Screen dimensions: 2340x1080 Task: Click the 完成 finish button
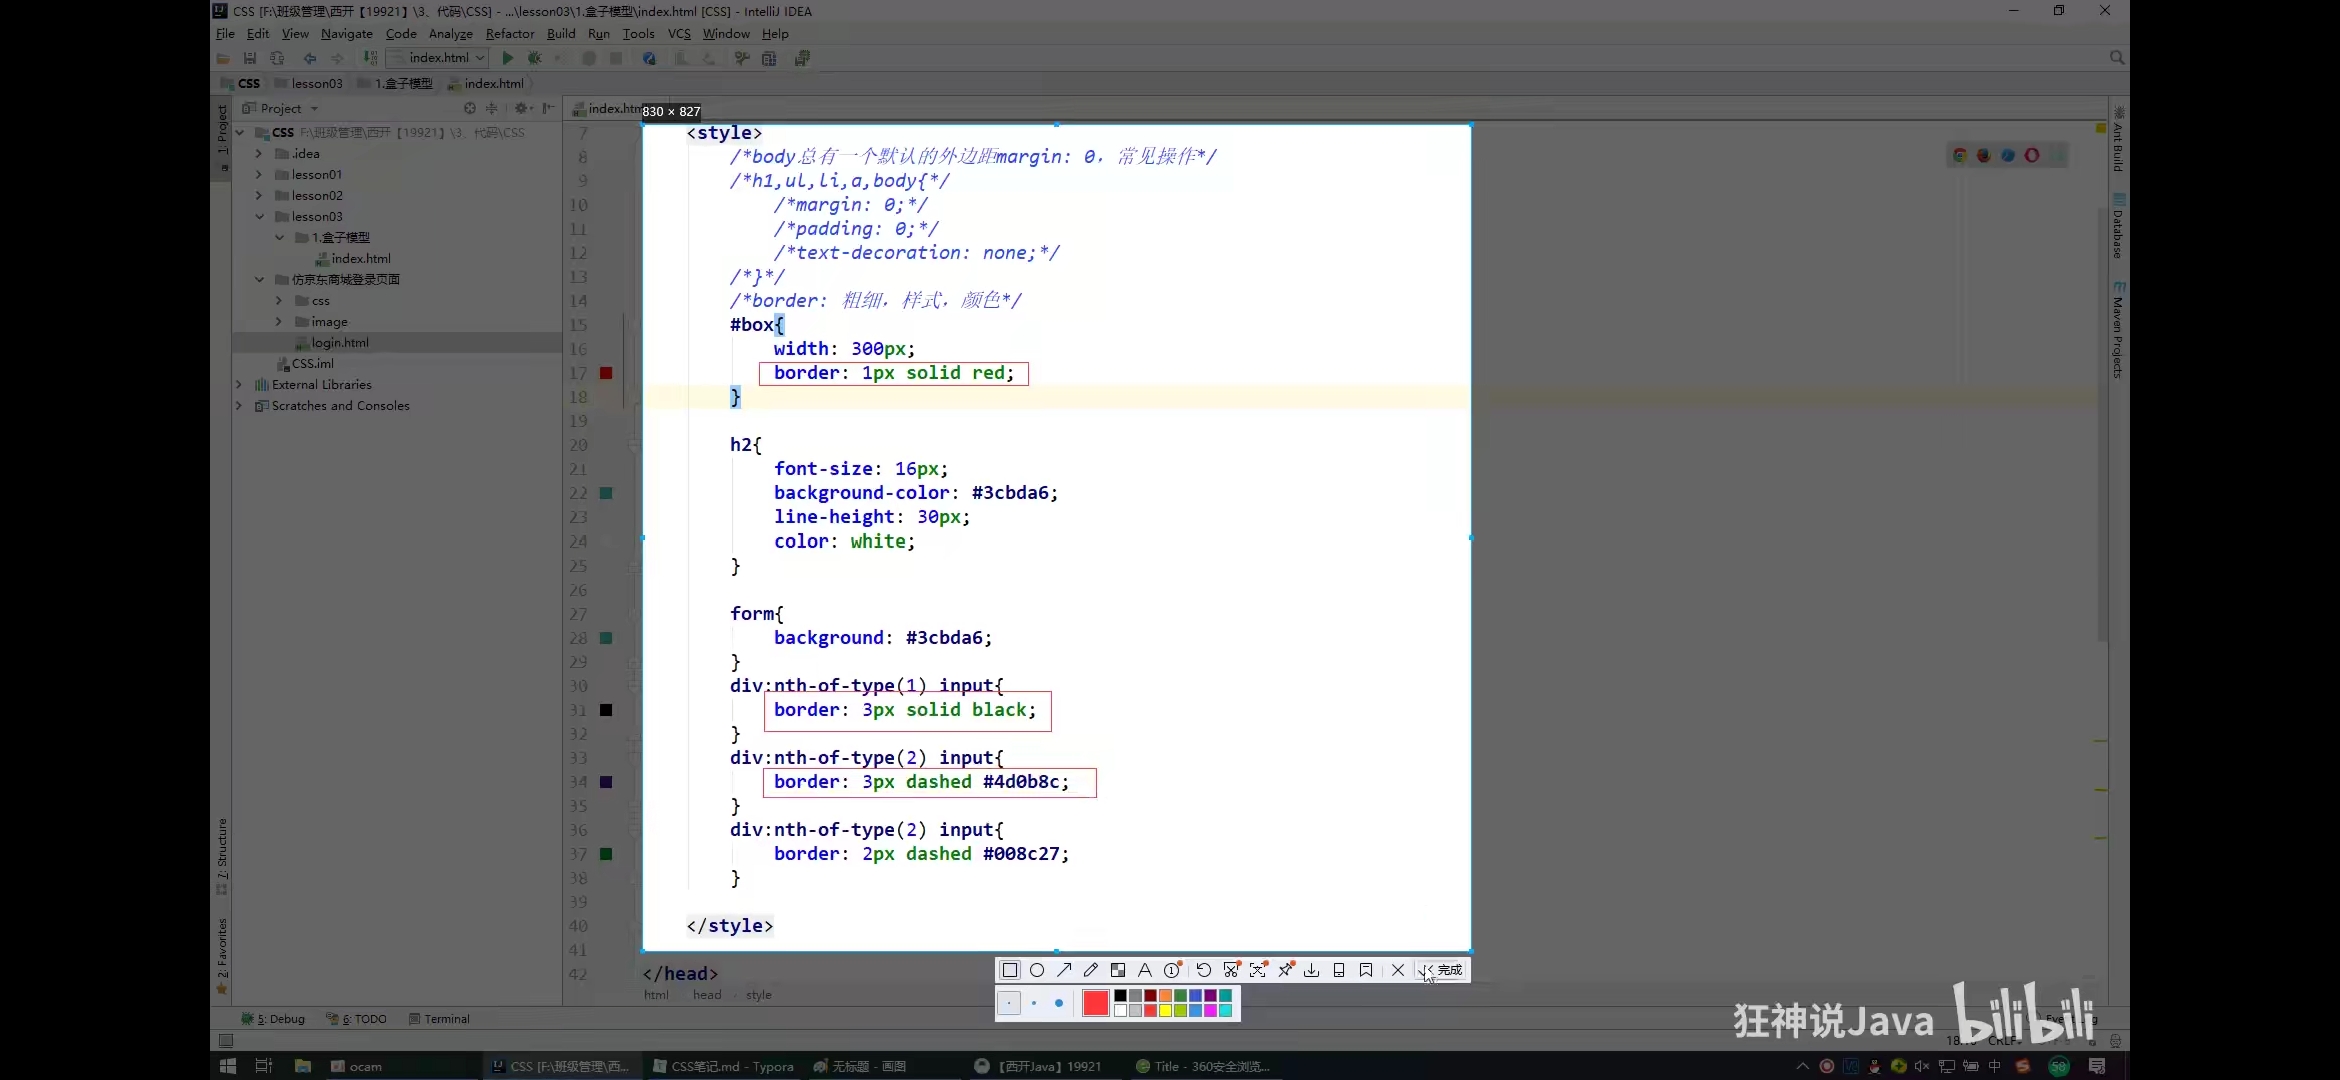point(1444,970)
